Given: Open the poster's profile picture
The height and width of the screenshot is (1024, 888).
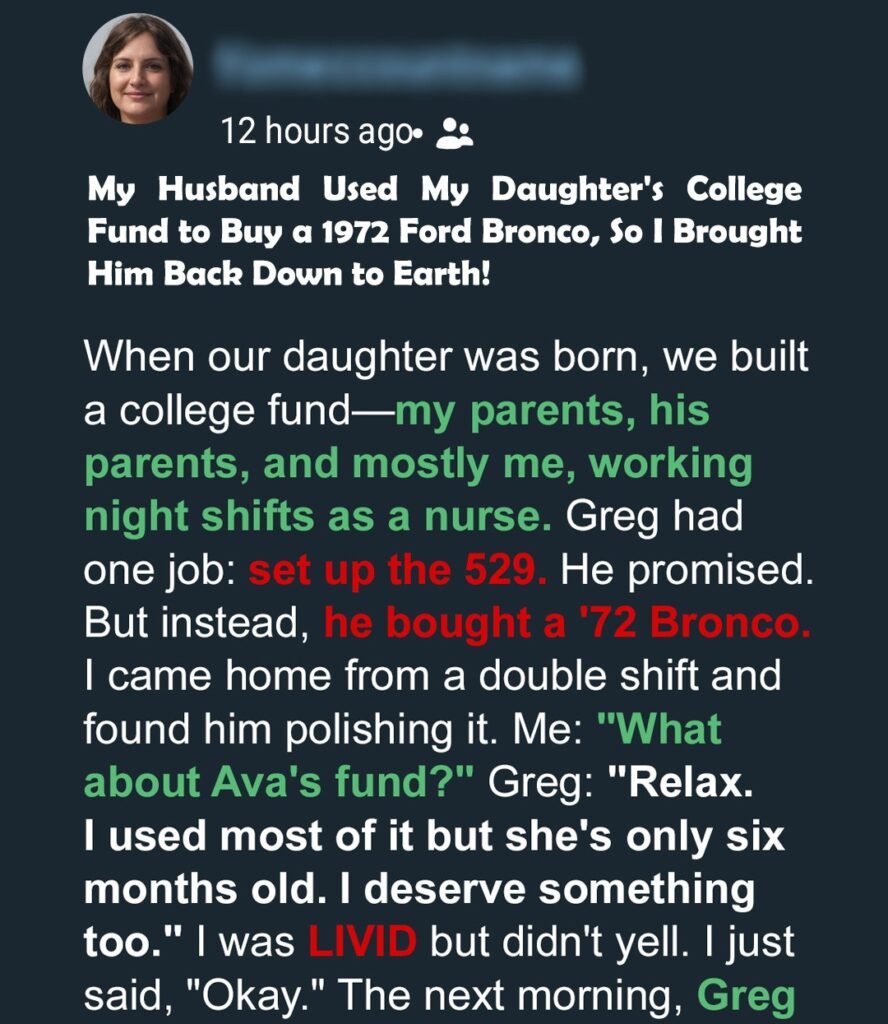Looking at the screenshot, I should (x=138, y=69).
